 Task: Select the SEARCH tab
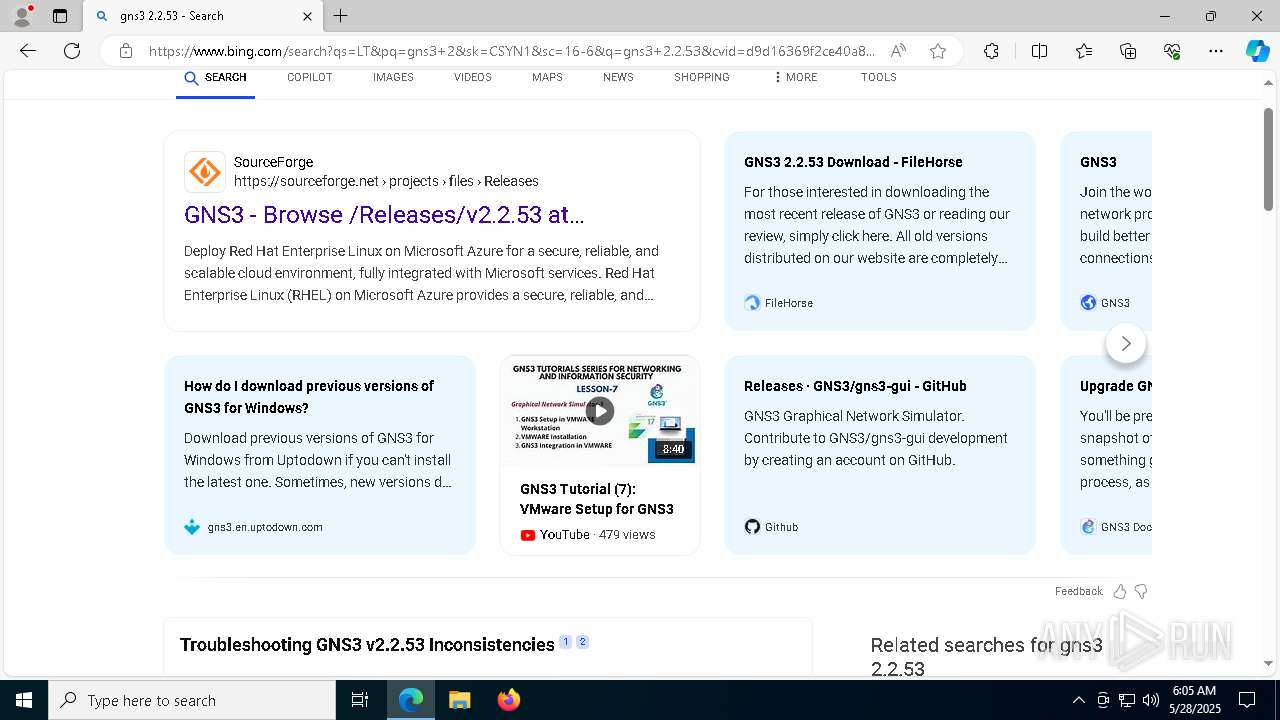pyautogui.click(x=215, y=77)
